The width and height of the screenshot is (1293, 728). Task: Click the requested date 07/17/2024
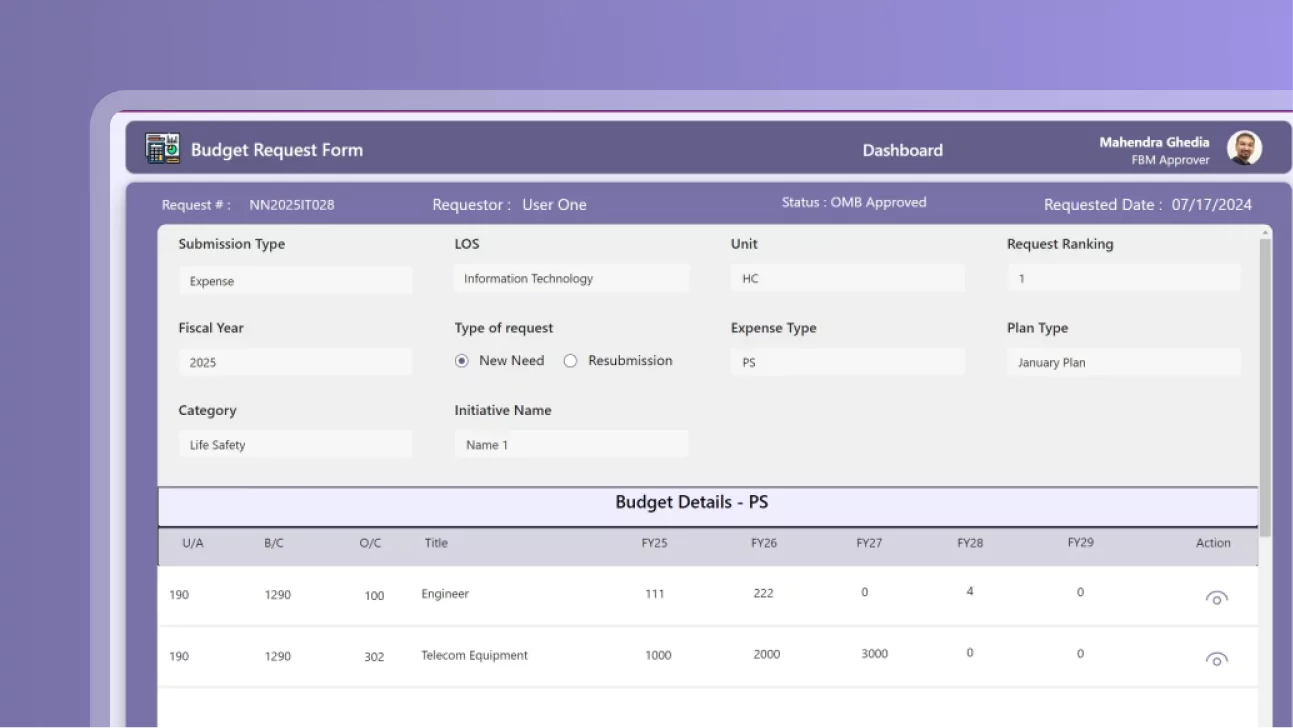(x=1212, y=205)
